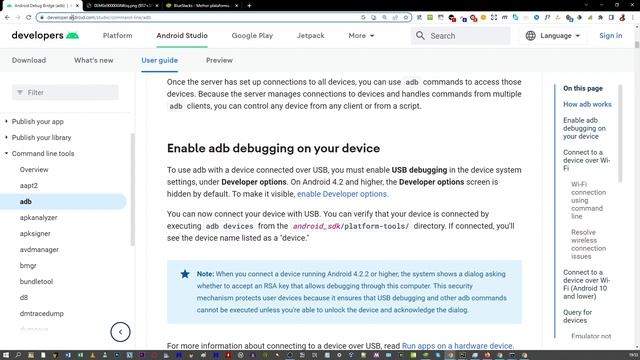
Task: Open the enable Developer options link
Action: click(x=342, y=194)
